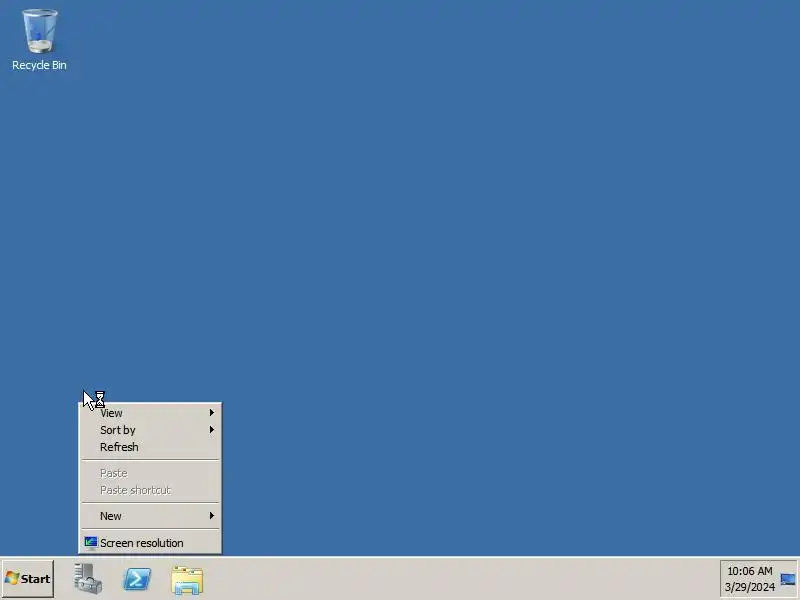Open Windows Explorer from the taskbar
The height and width of the screenshot is (600, 800).
pos(187,580)
